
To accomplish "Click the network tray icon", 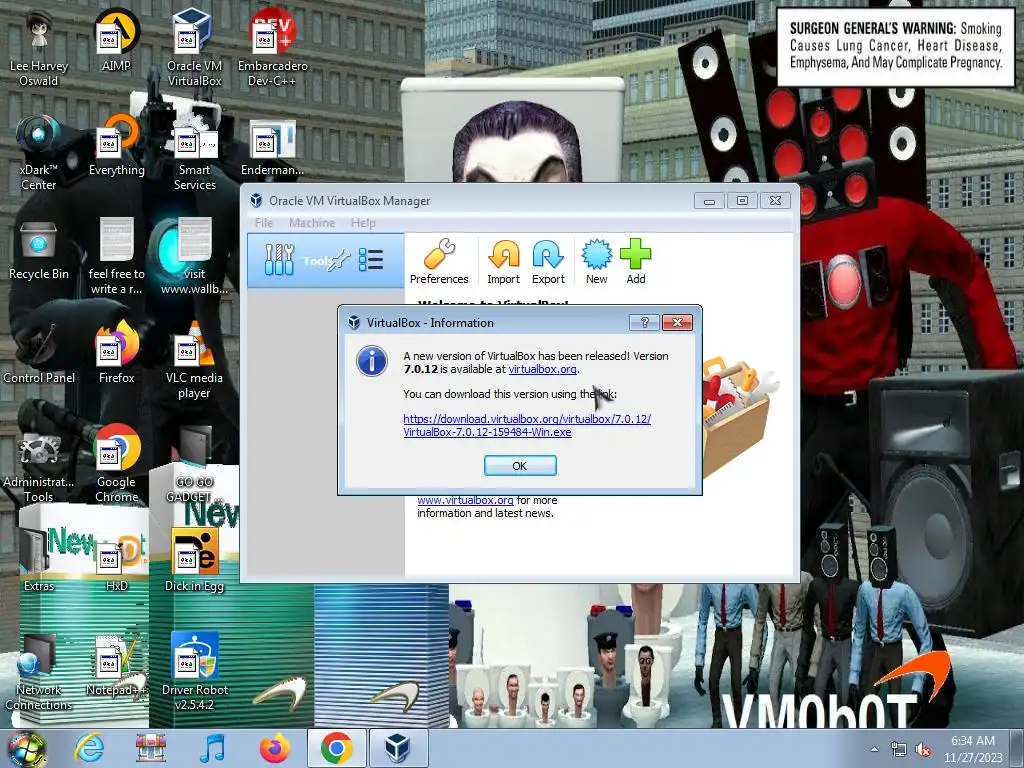I will tap(899, 750).
